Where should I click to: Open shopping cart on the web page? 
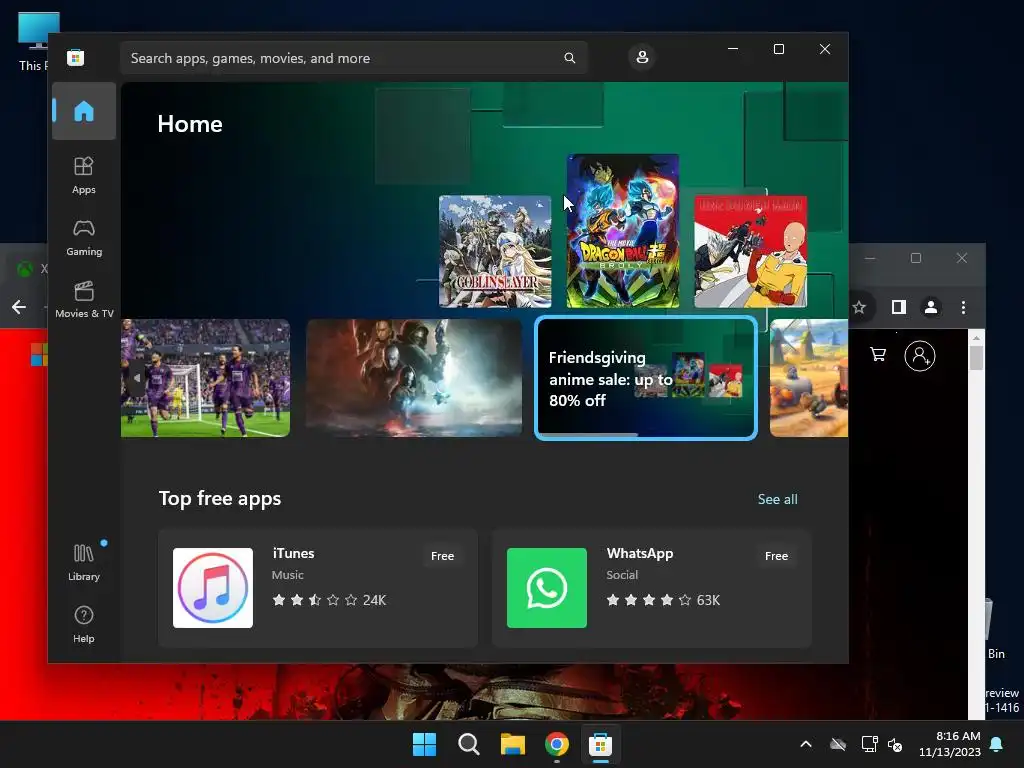click(x=878, y=355)
